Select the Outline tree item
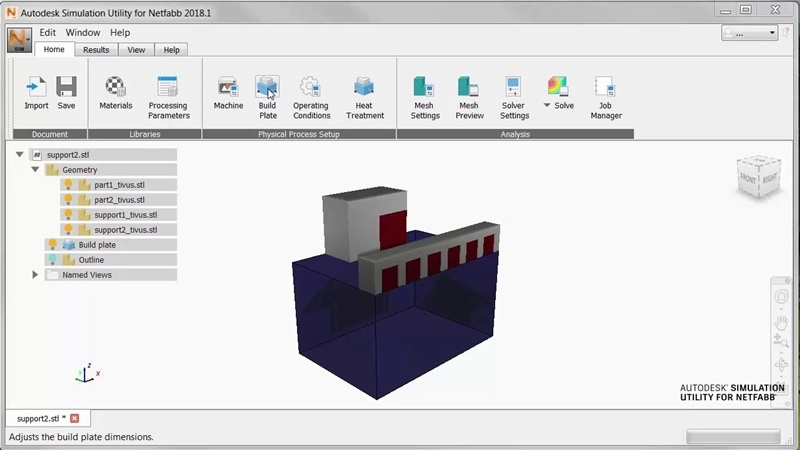Viewport: 800px width, 450px height. (91, 260)
